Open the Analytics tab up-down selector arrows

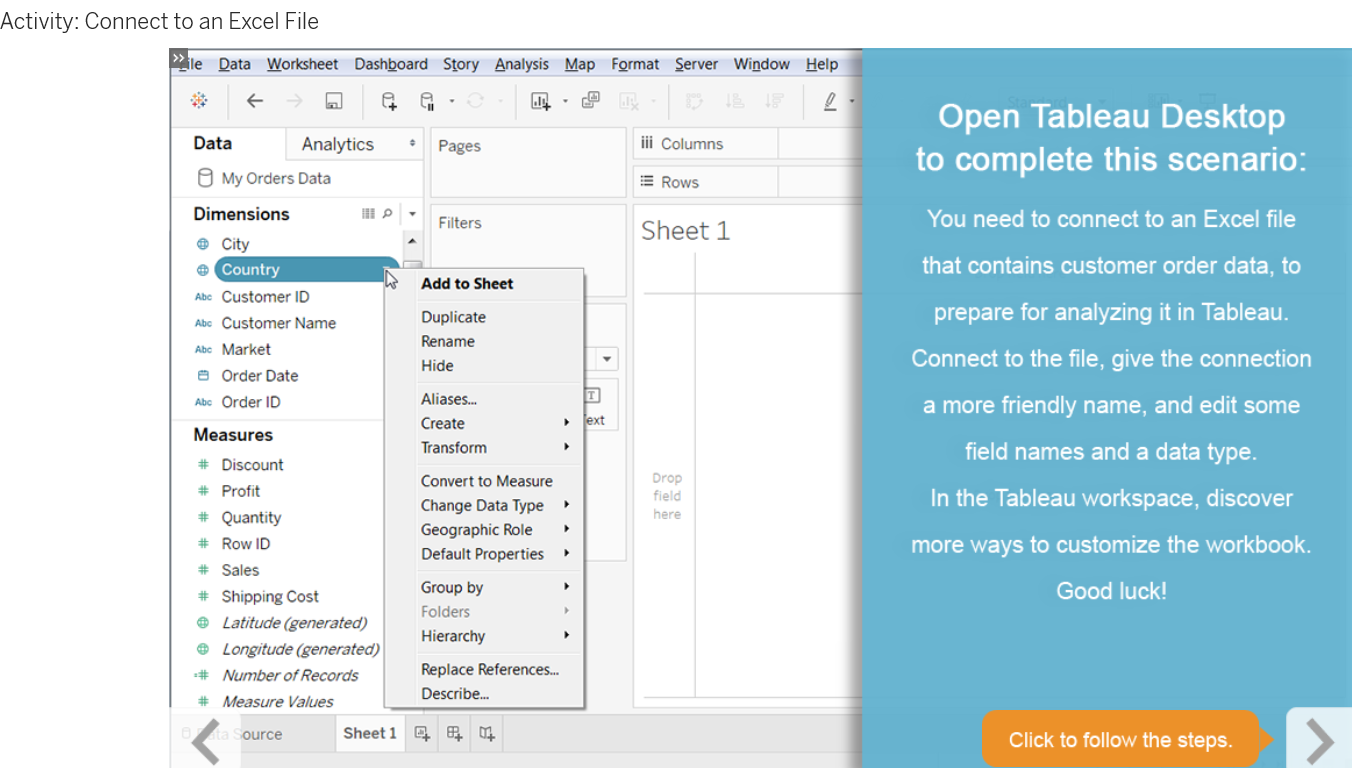pos(412,144)
